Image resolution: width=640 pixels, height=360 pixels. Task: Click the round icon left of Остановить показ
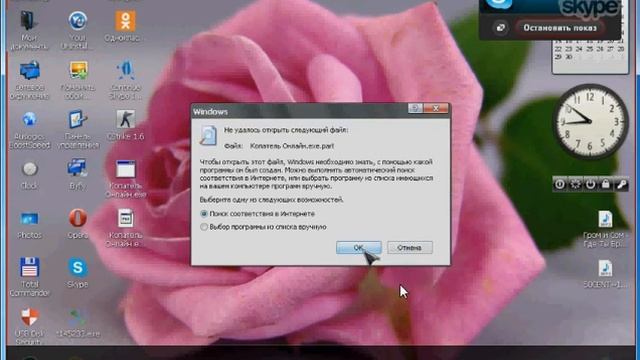click(500, 28)
